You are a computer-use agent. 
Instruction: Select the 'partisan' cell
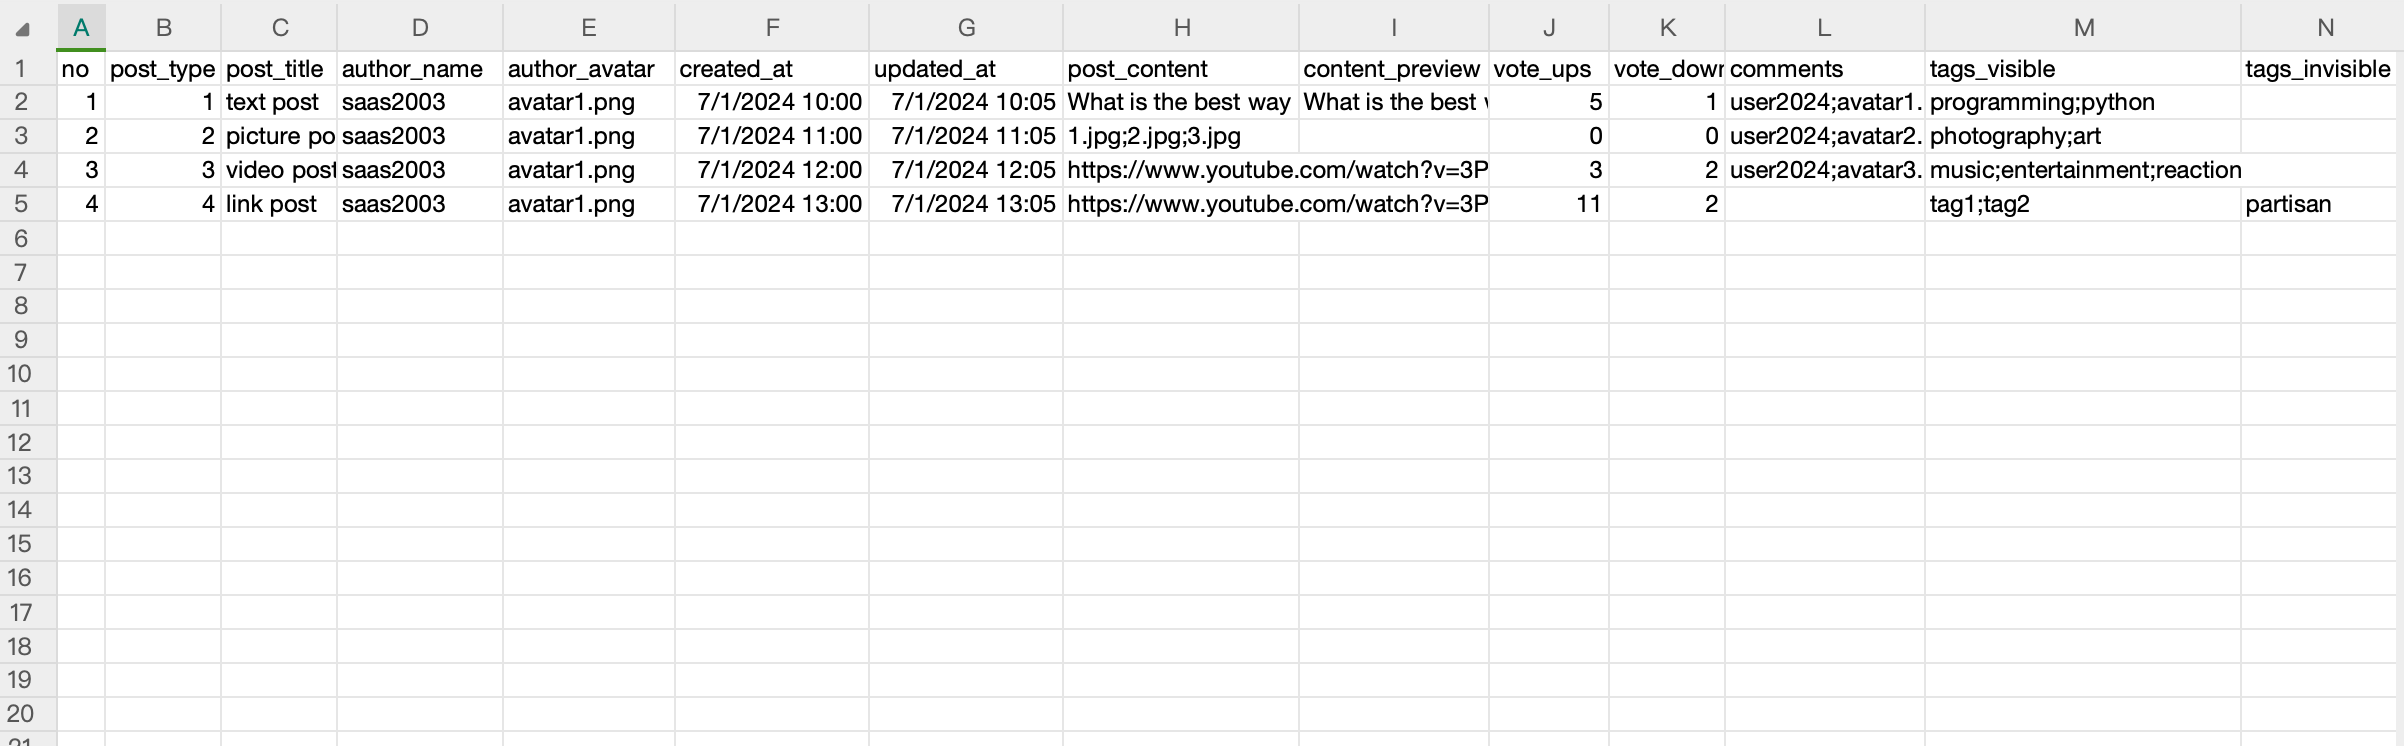tap(2320, 204)
